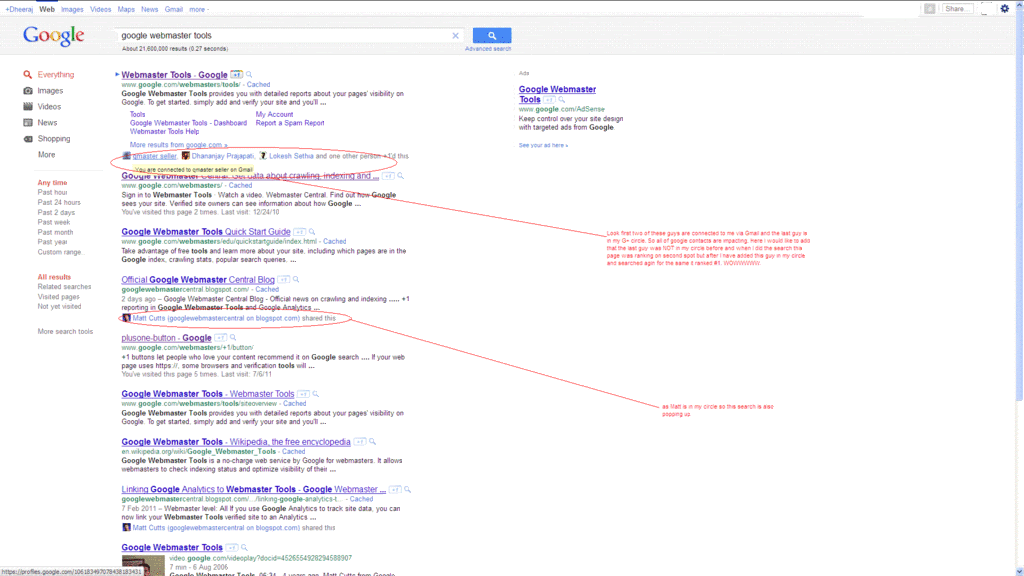Select Custom range time filter
1024x576 pixels.
(60, 252)
